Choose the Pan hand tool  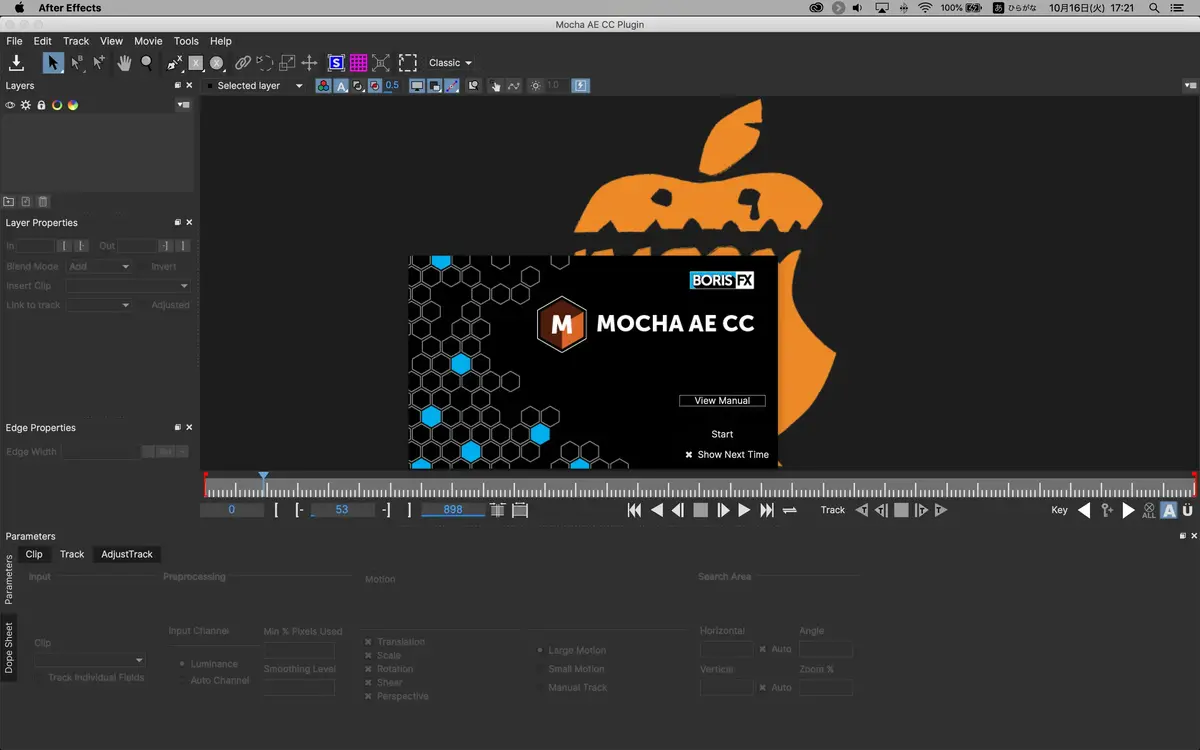[124, 63]
